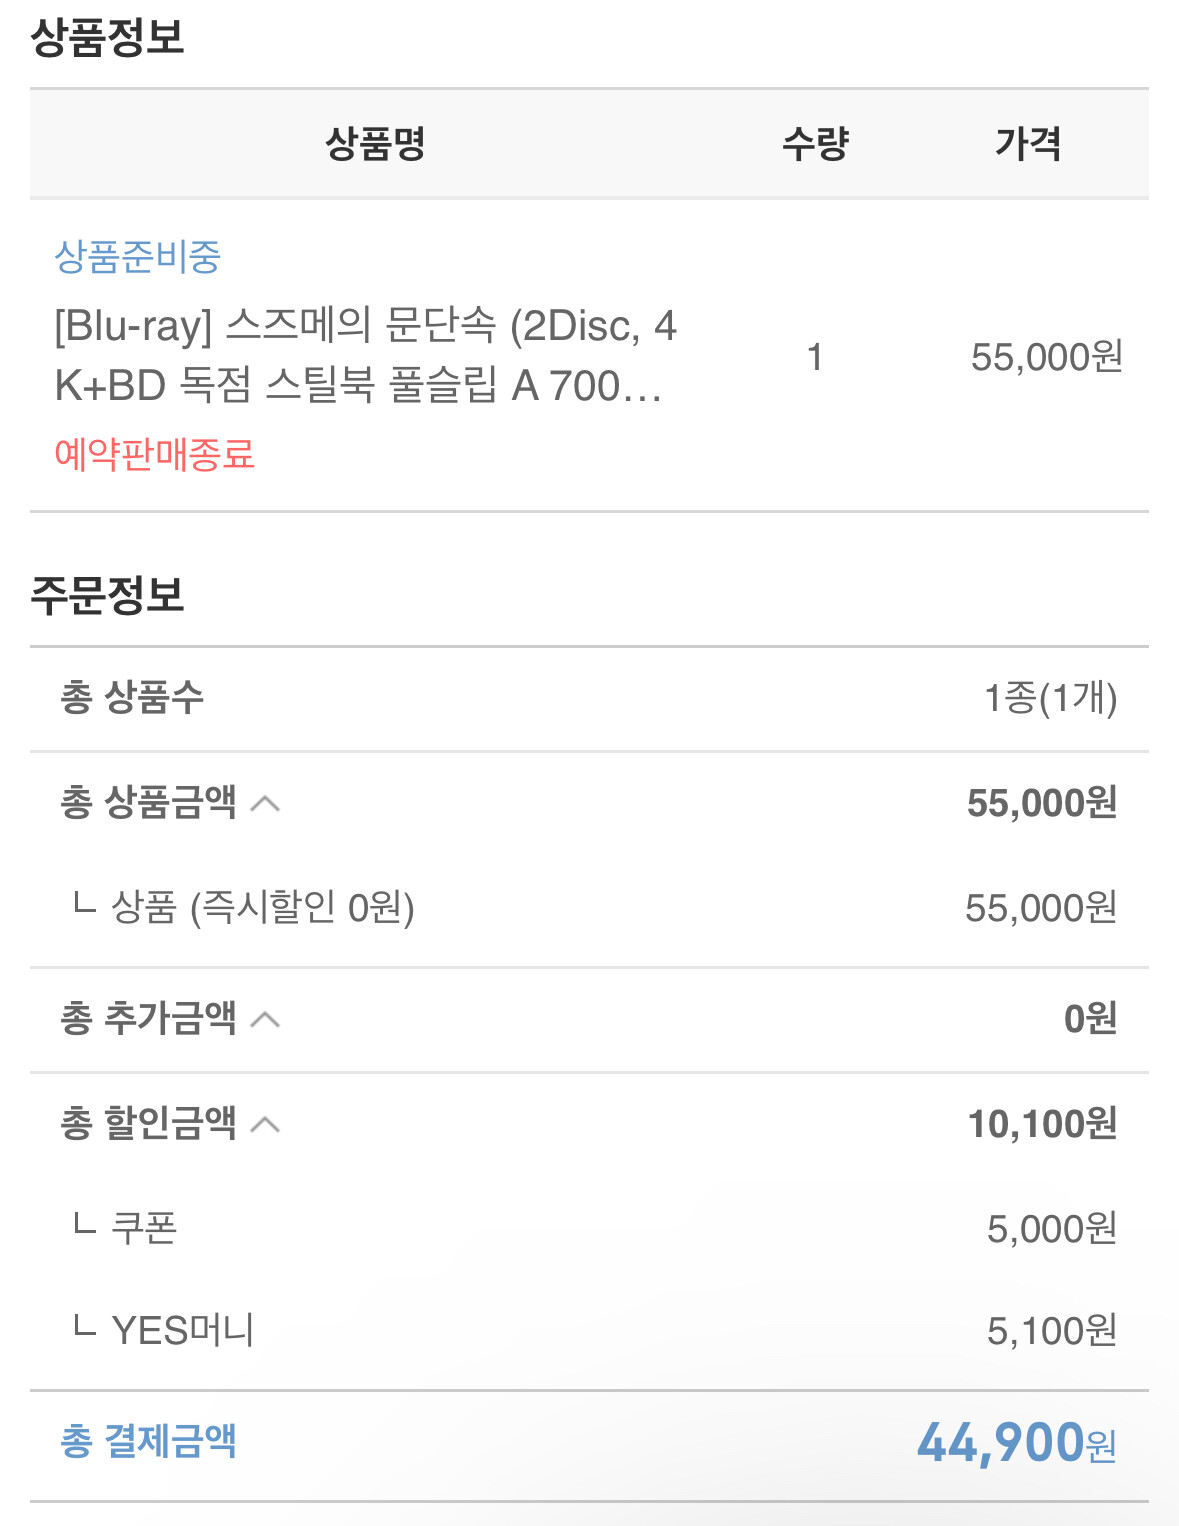Click the 5,100원 YES머니 amount
Image resolution: width=1179 pixels, height=1526 pixels.
1051,1331
